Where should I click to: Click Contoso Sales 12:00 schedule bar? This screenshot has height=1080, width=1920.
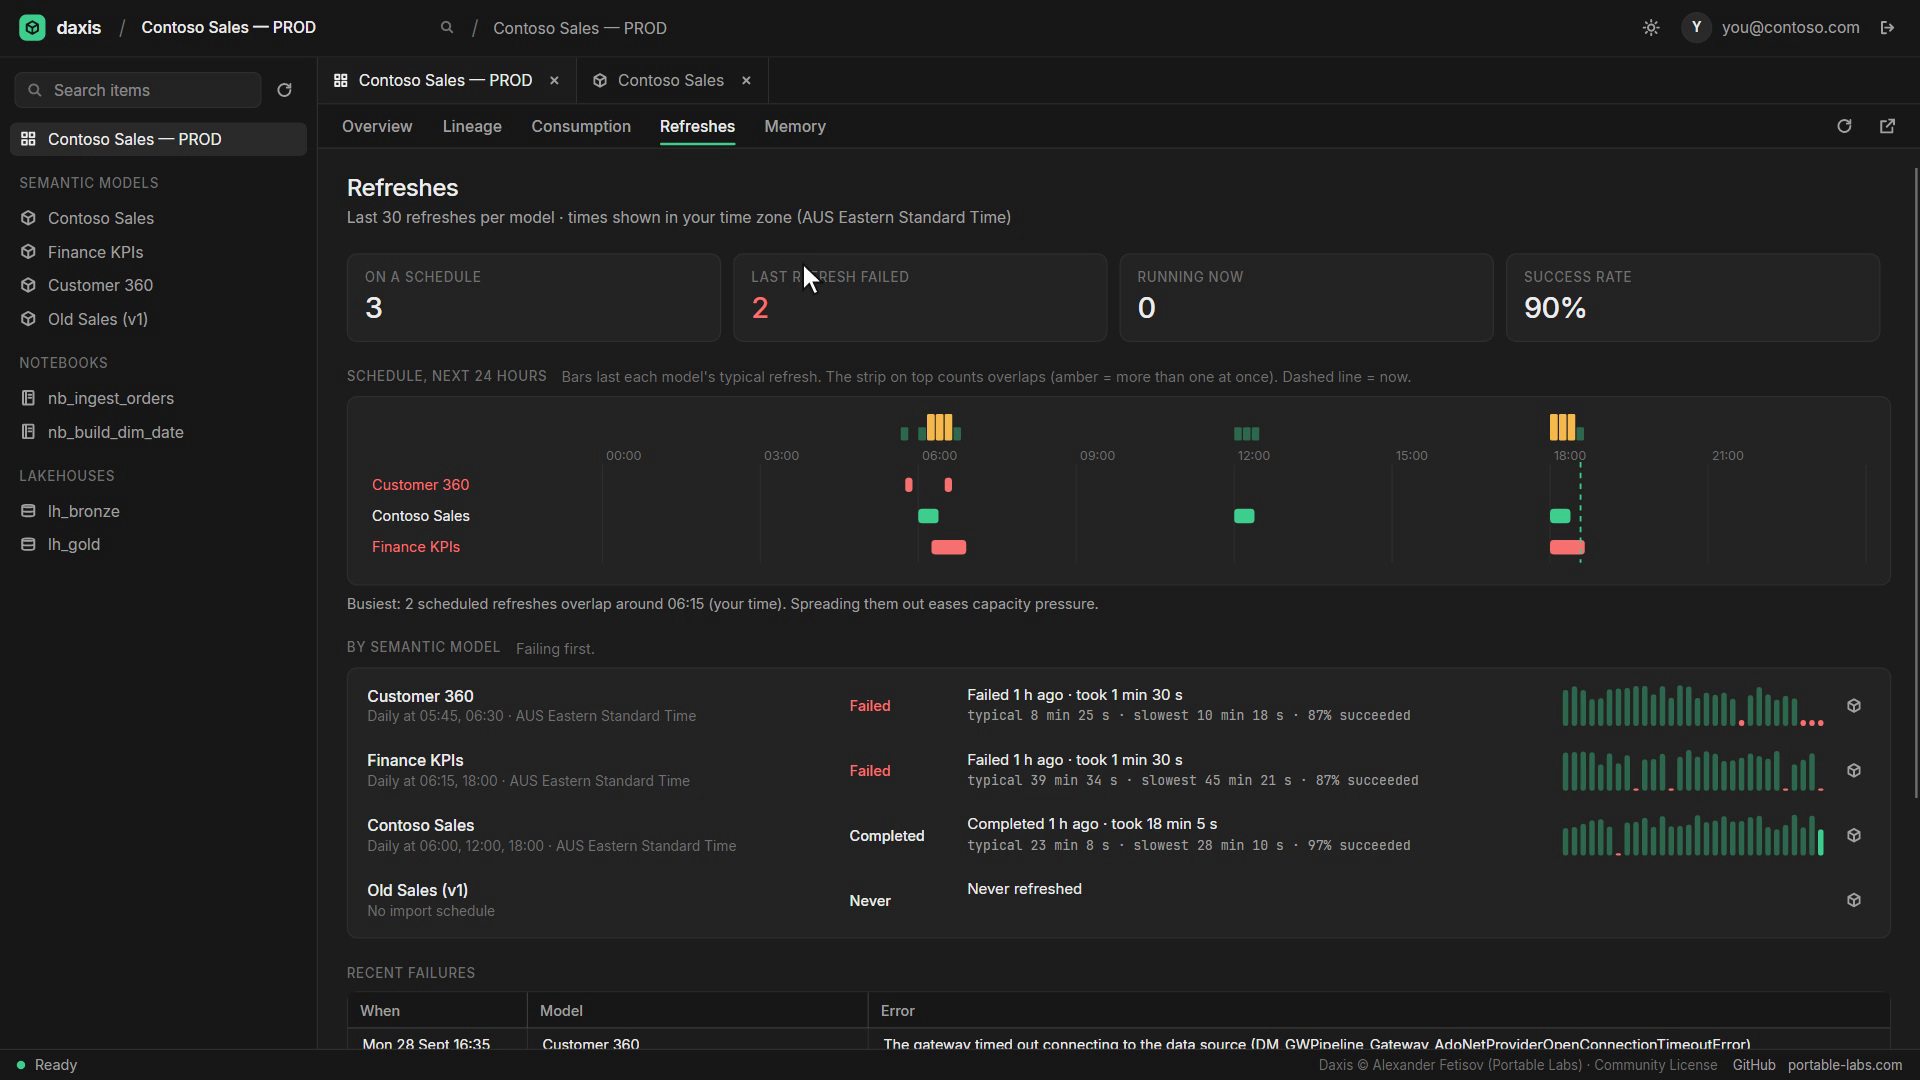pos(1244,516)
